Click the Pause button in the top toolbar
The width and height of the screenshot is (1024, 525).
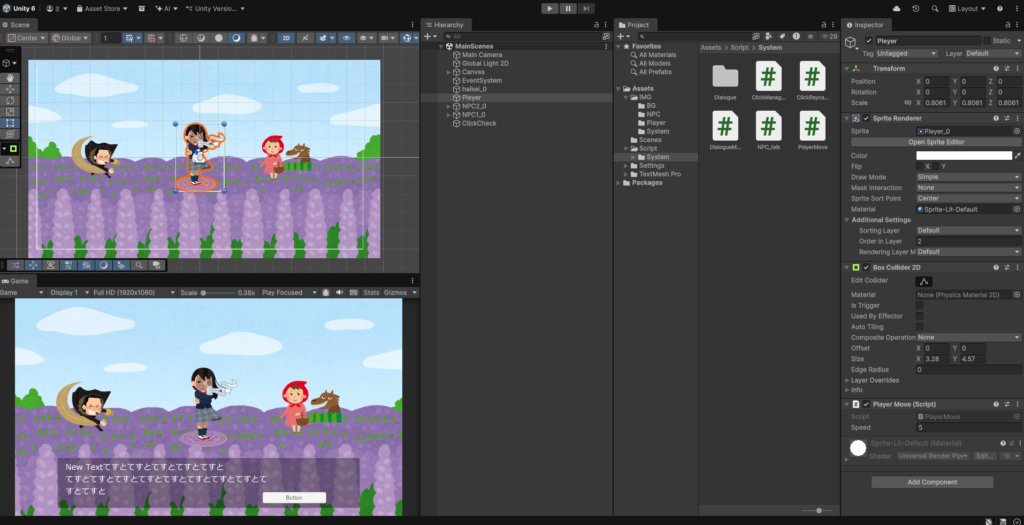coord(568,8)
